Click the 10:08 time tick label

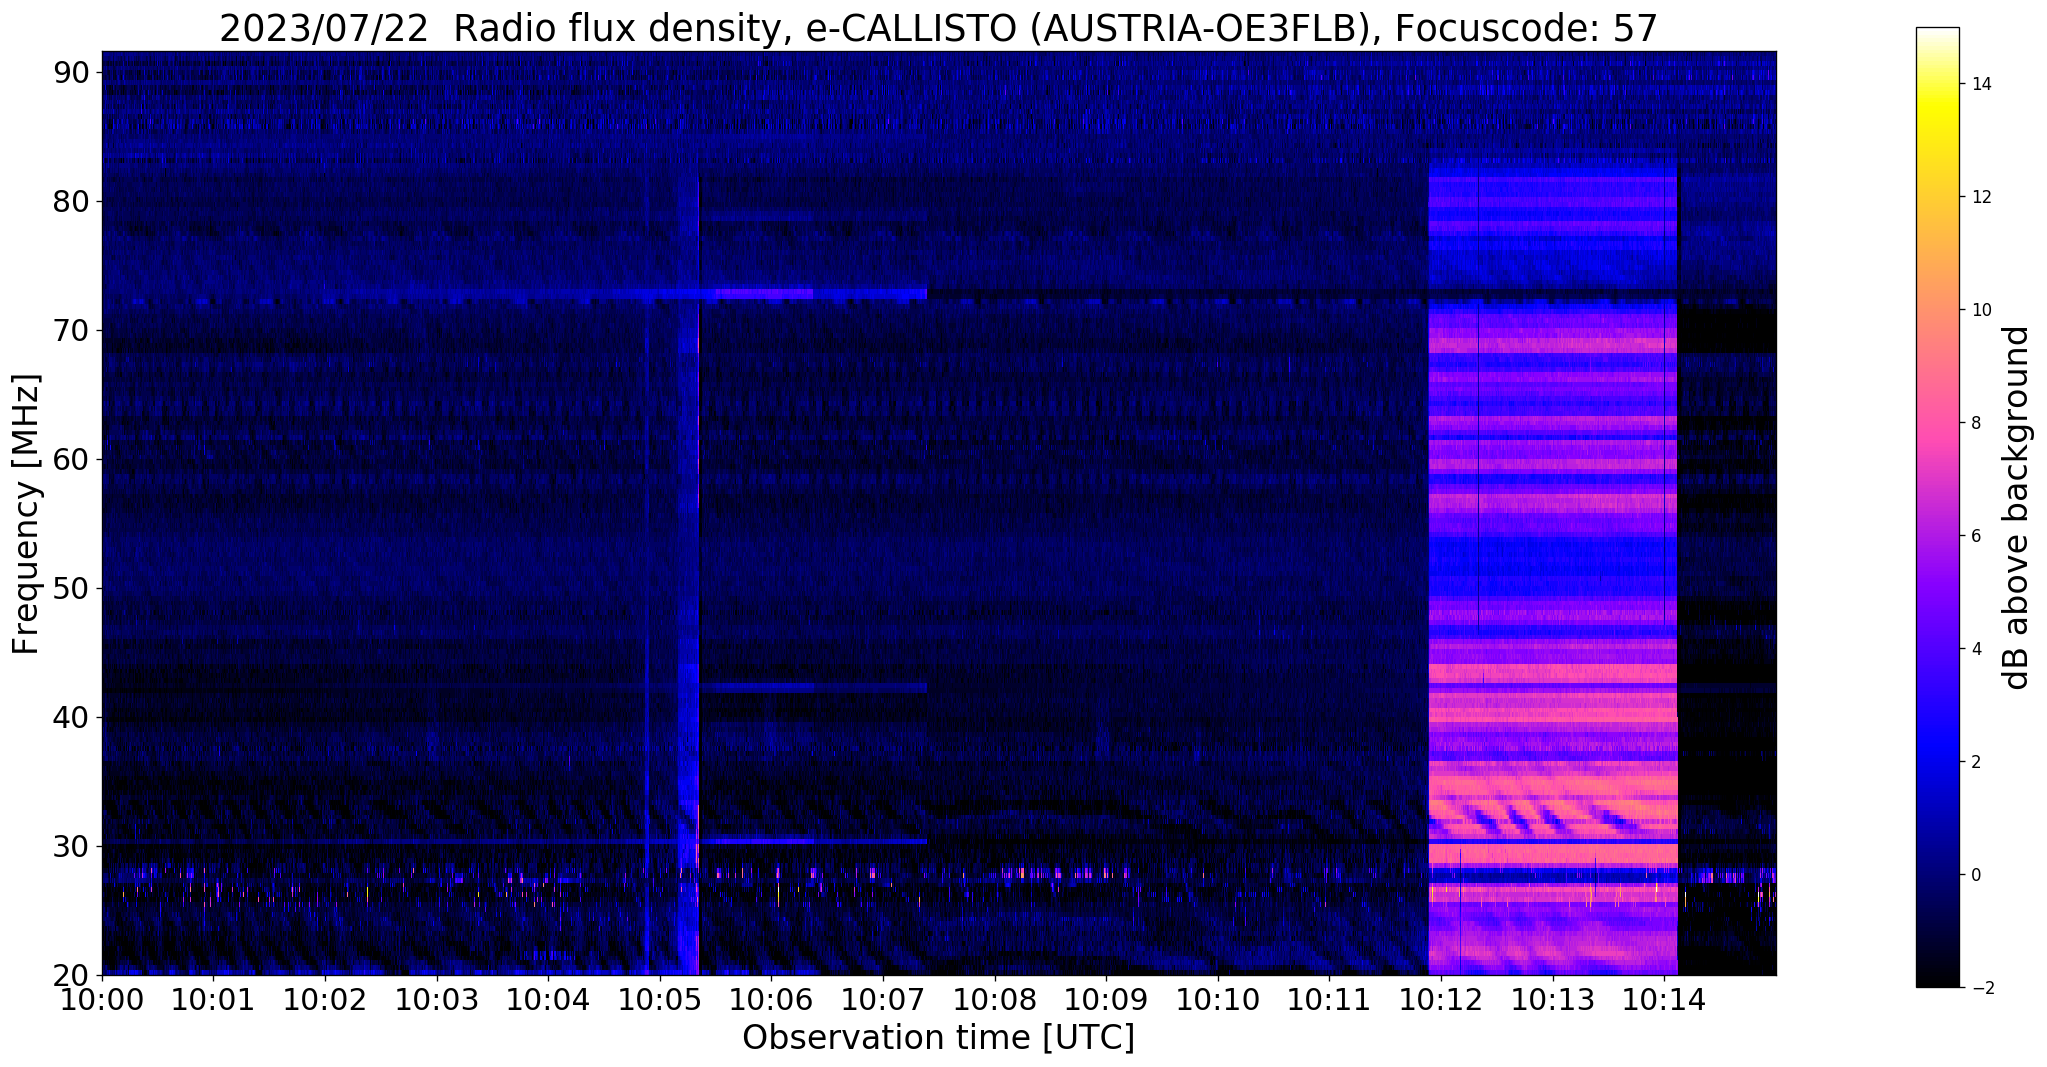[995, 999]
